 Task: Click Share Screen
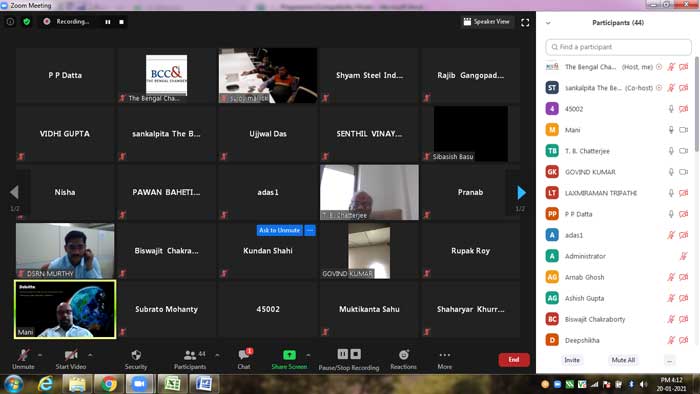click(289, 359)
